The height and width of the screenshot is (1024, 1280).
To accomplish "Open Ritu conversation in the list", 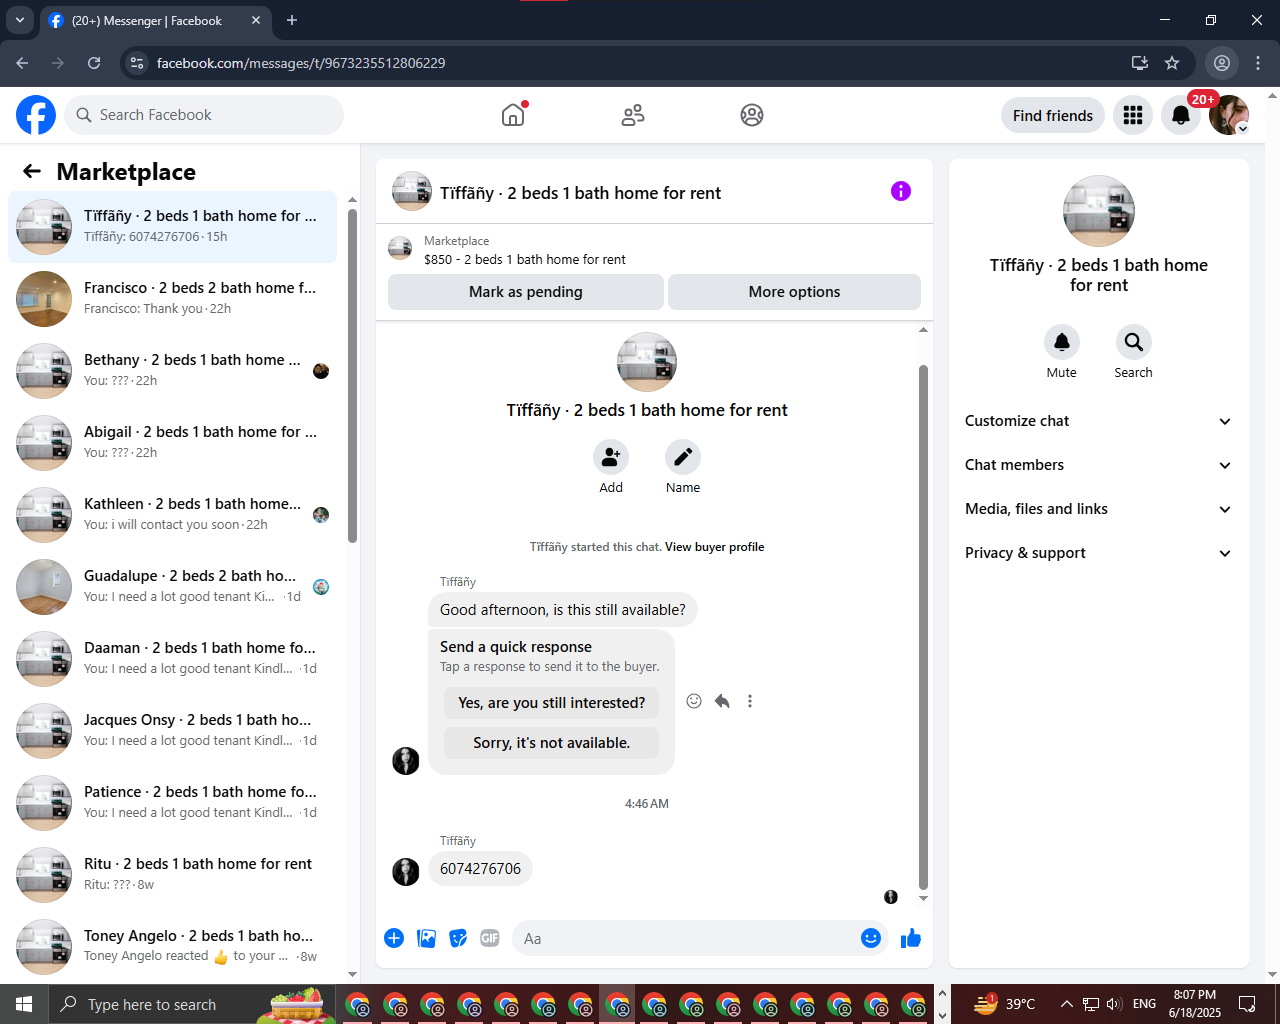I will pyautogui.click(x=173, y=875).
